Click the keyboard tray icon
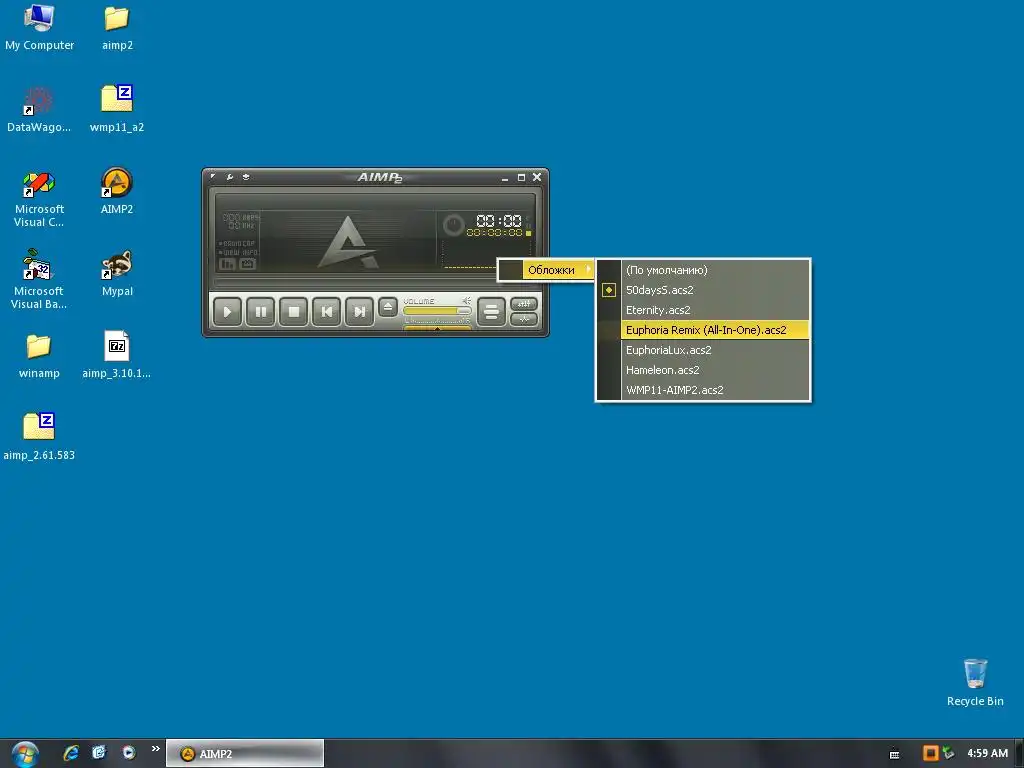The image size is (1024, 768). 895,754
